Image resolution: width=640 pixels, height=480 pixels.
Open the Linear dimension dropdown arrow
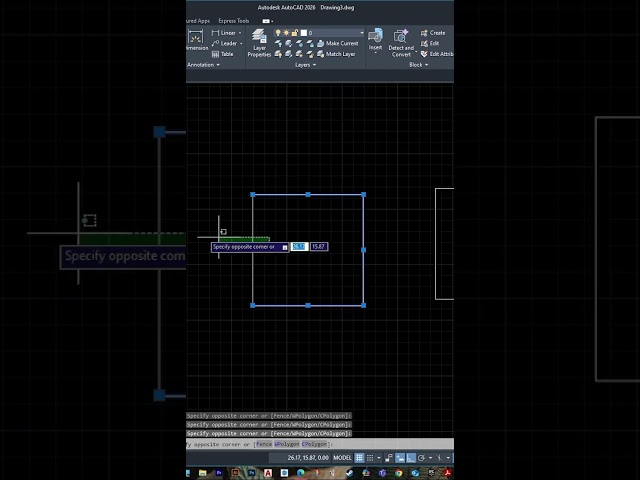point(240,33)
